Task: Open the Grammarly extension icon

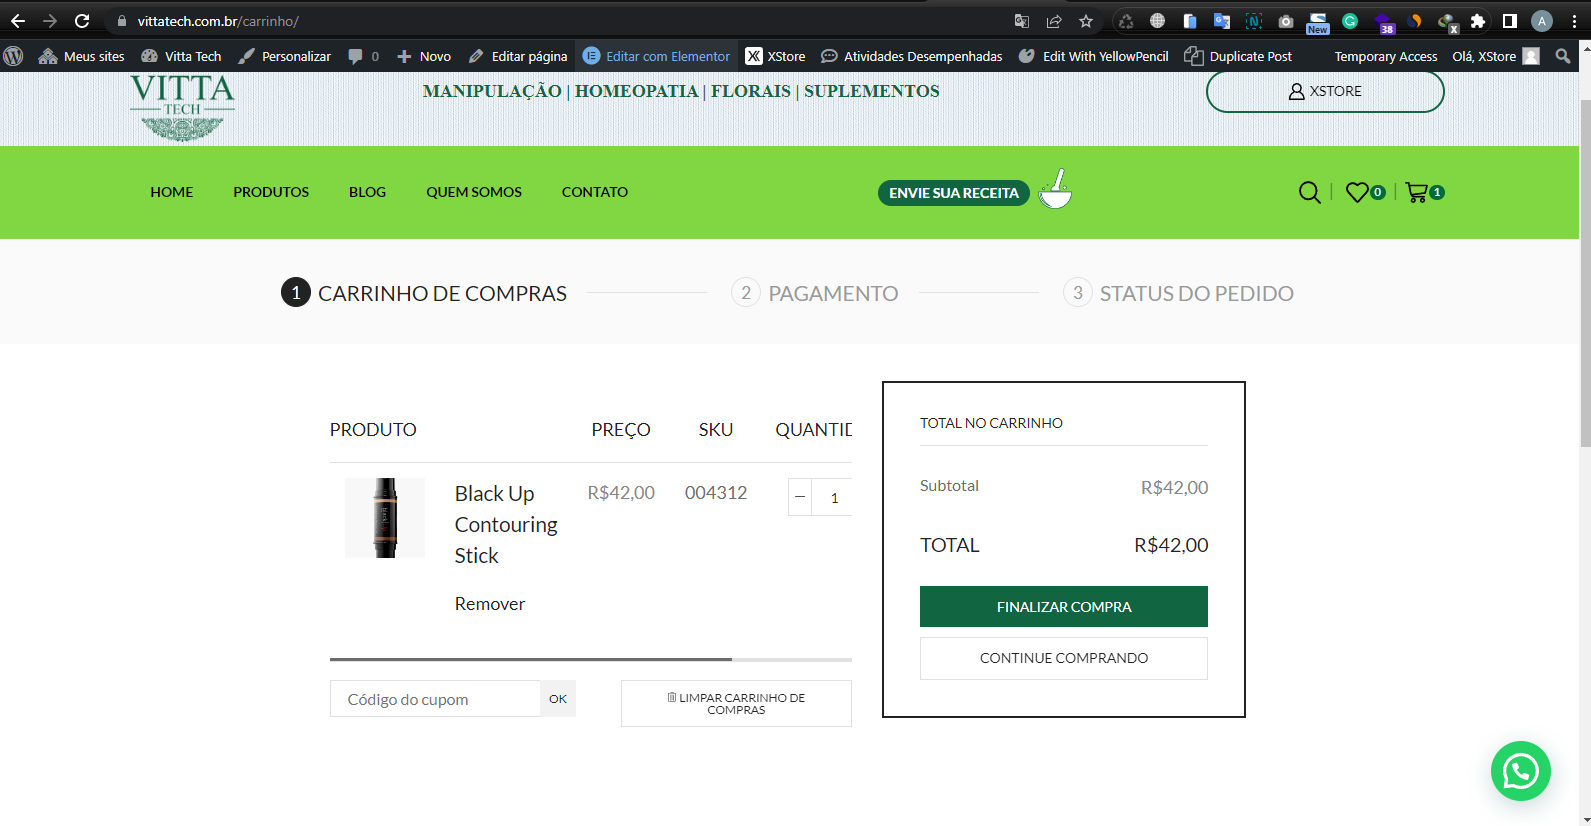Action: pos(1350,21)
